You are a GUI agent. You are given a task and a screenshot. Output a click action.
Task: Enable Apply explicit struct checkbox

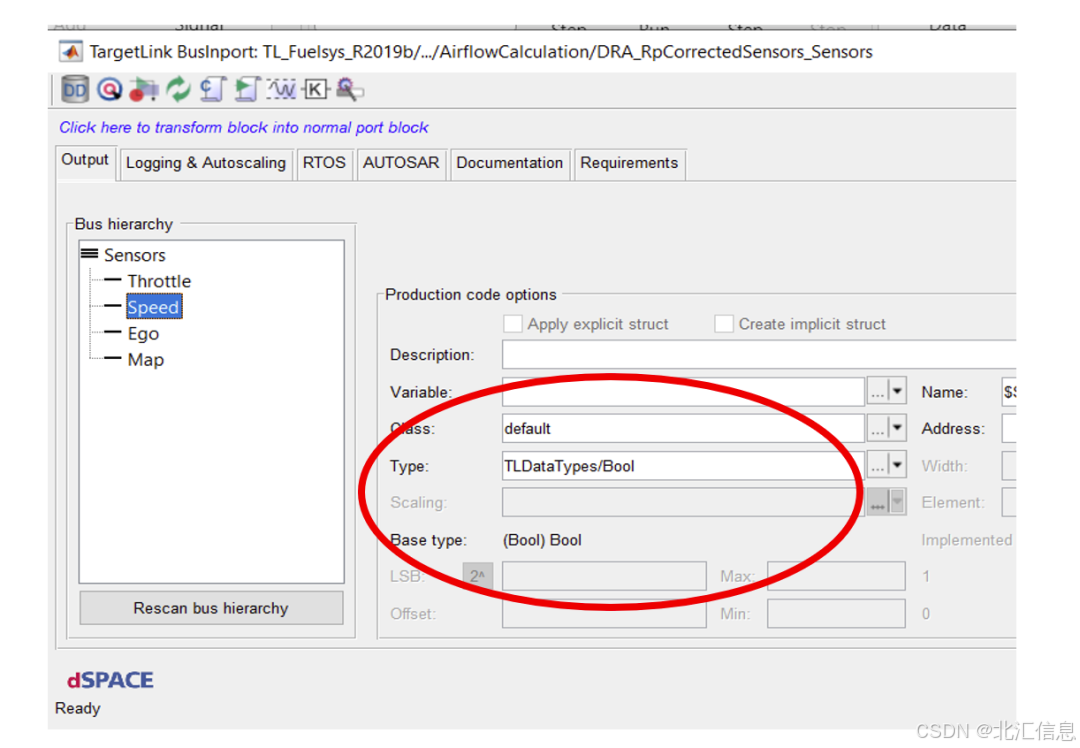[x=512, y=324]
